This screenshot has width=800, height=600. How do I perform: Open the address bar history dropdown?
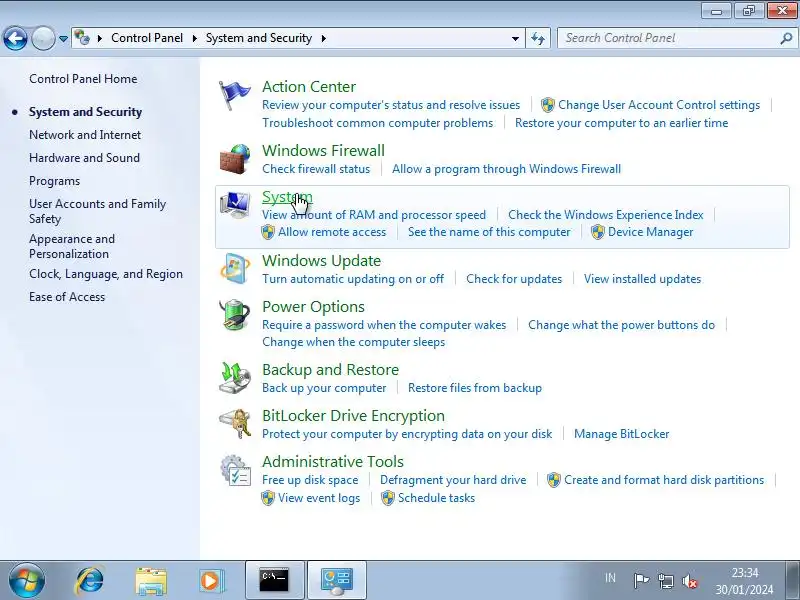coord(515,38)
